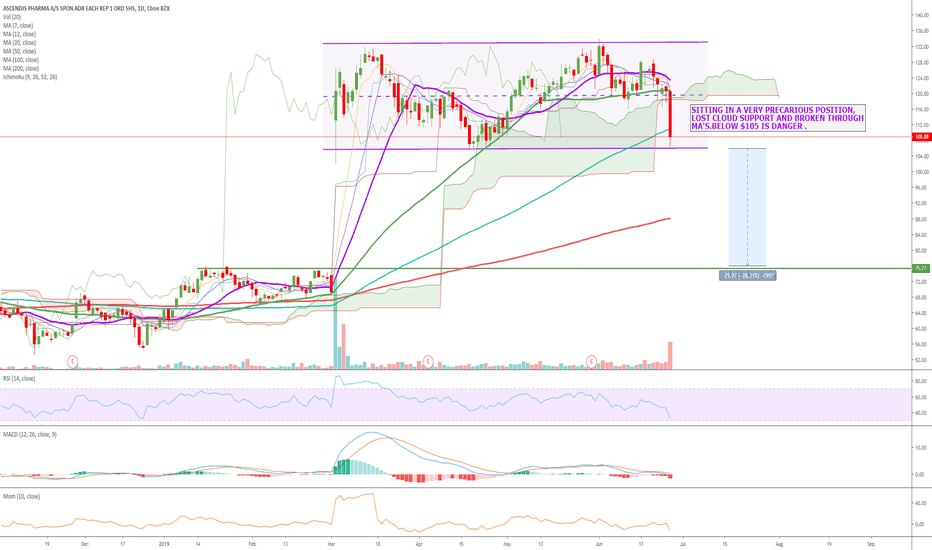Click the Mar label on the time axis
This screenshot has height=550, width=932.
[x=331, y=543]
